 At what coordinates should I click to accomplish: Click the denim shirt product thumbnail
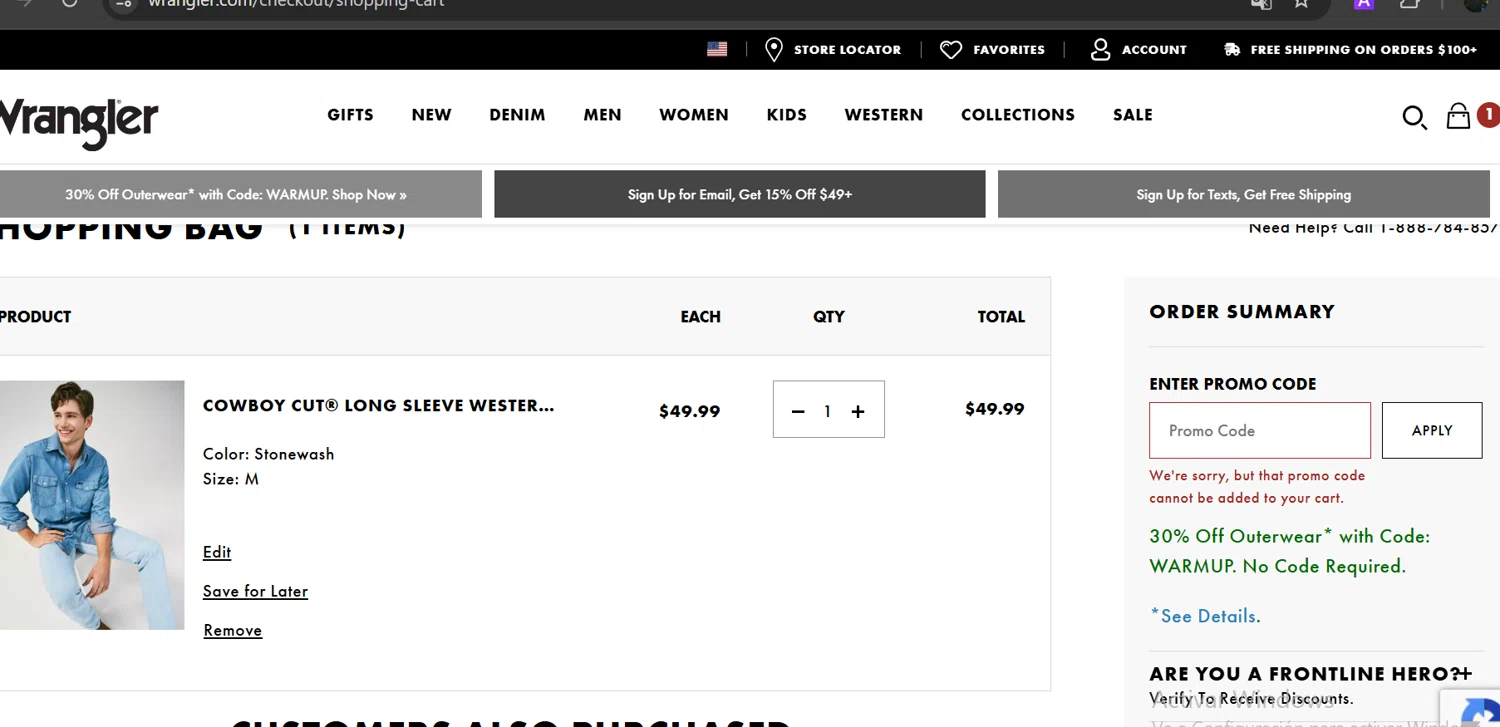[x=92, y=505]
